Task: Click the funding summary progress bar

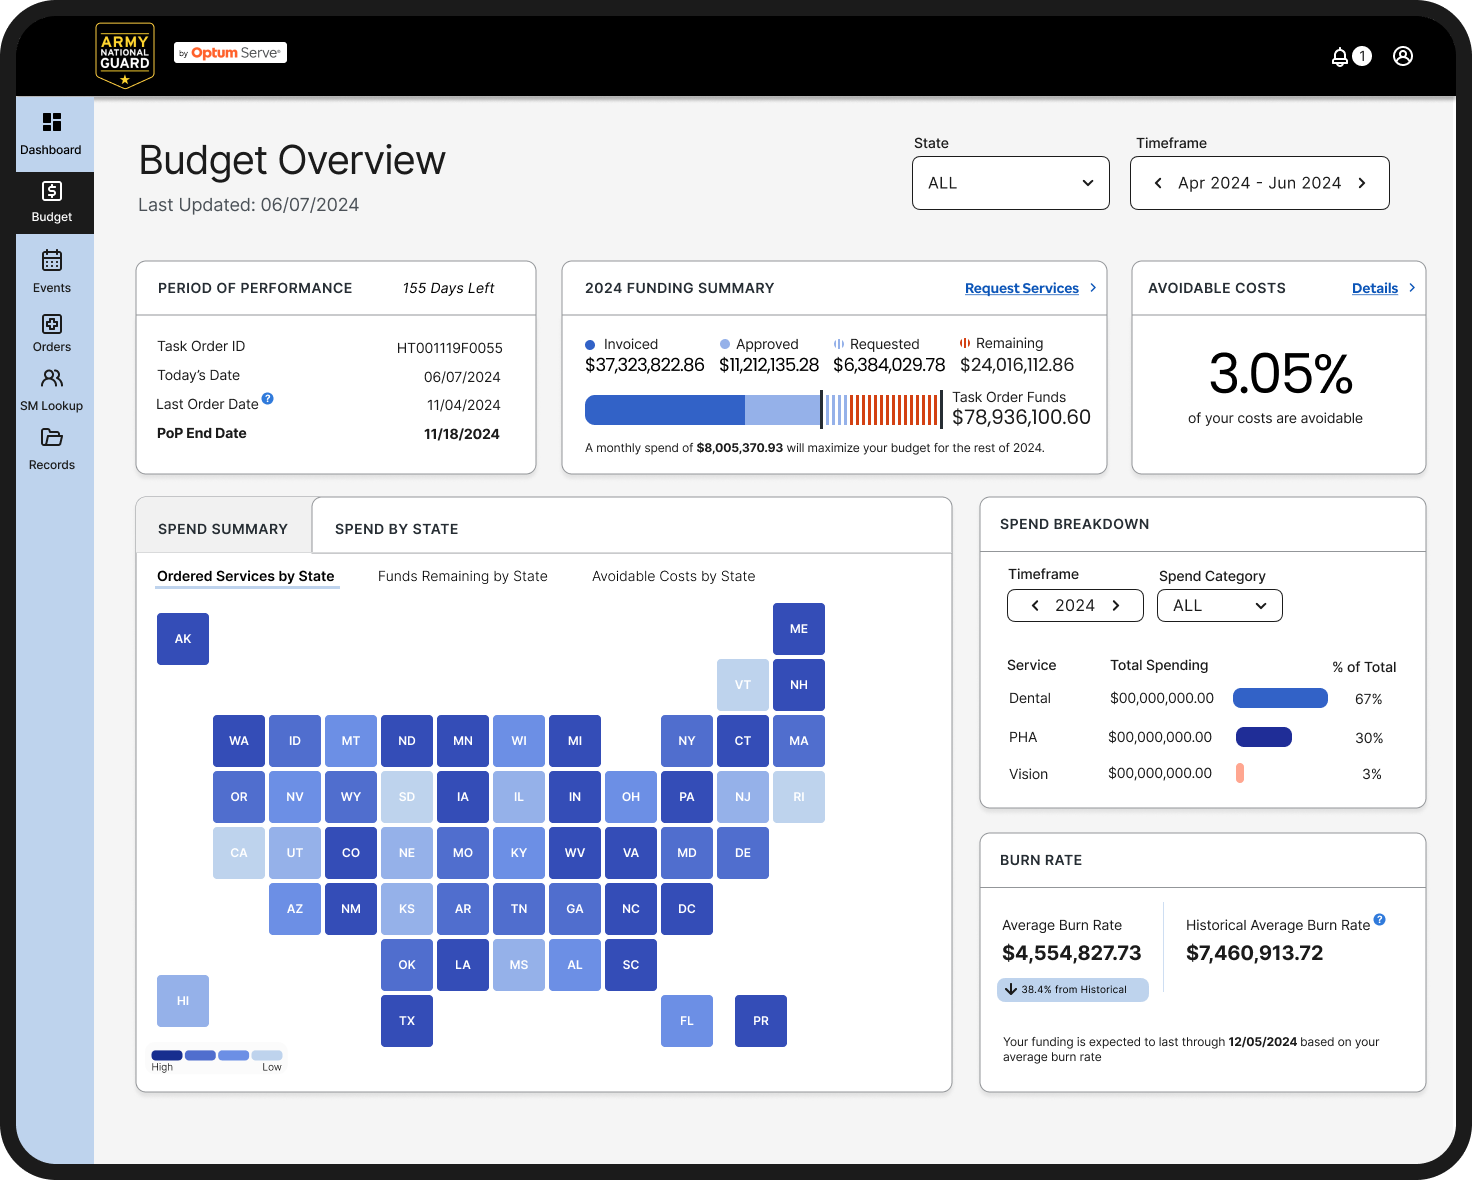Action: click(764, 410)
